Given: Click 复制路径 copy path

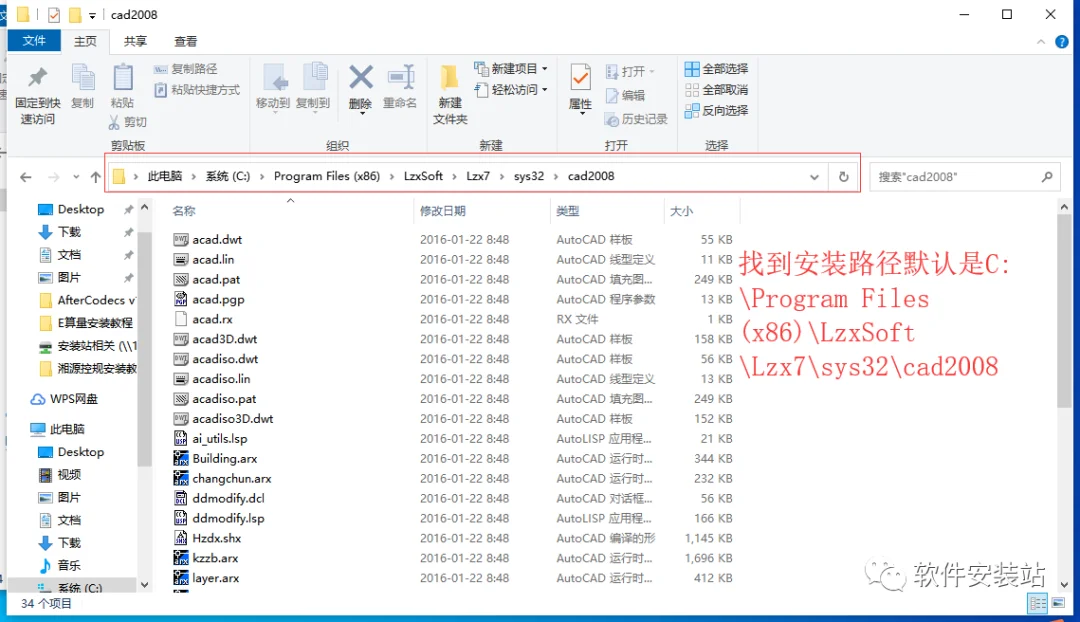Looking at the screenshot, I should [185, 69].
